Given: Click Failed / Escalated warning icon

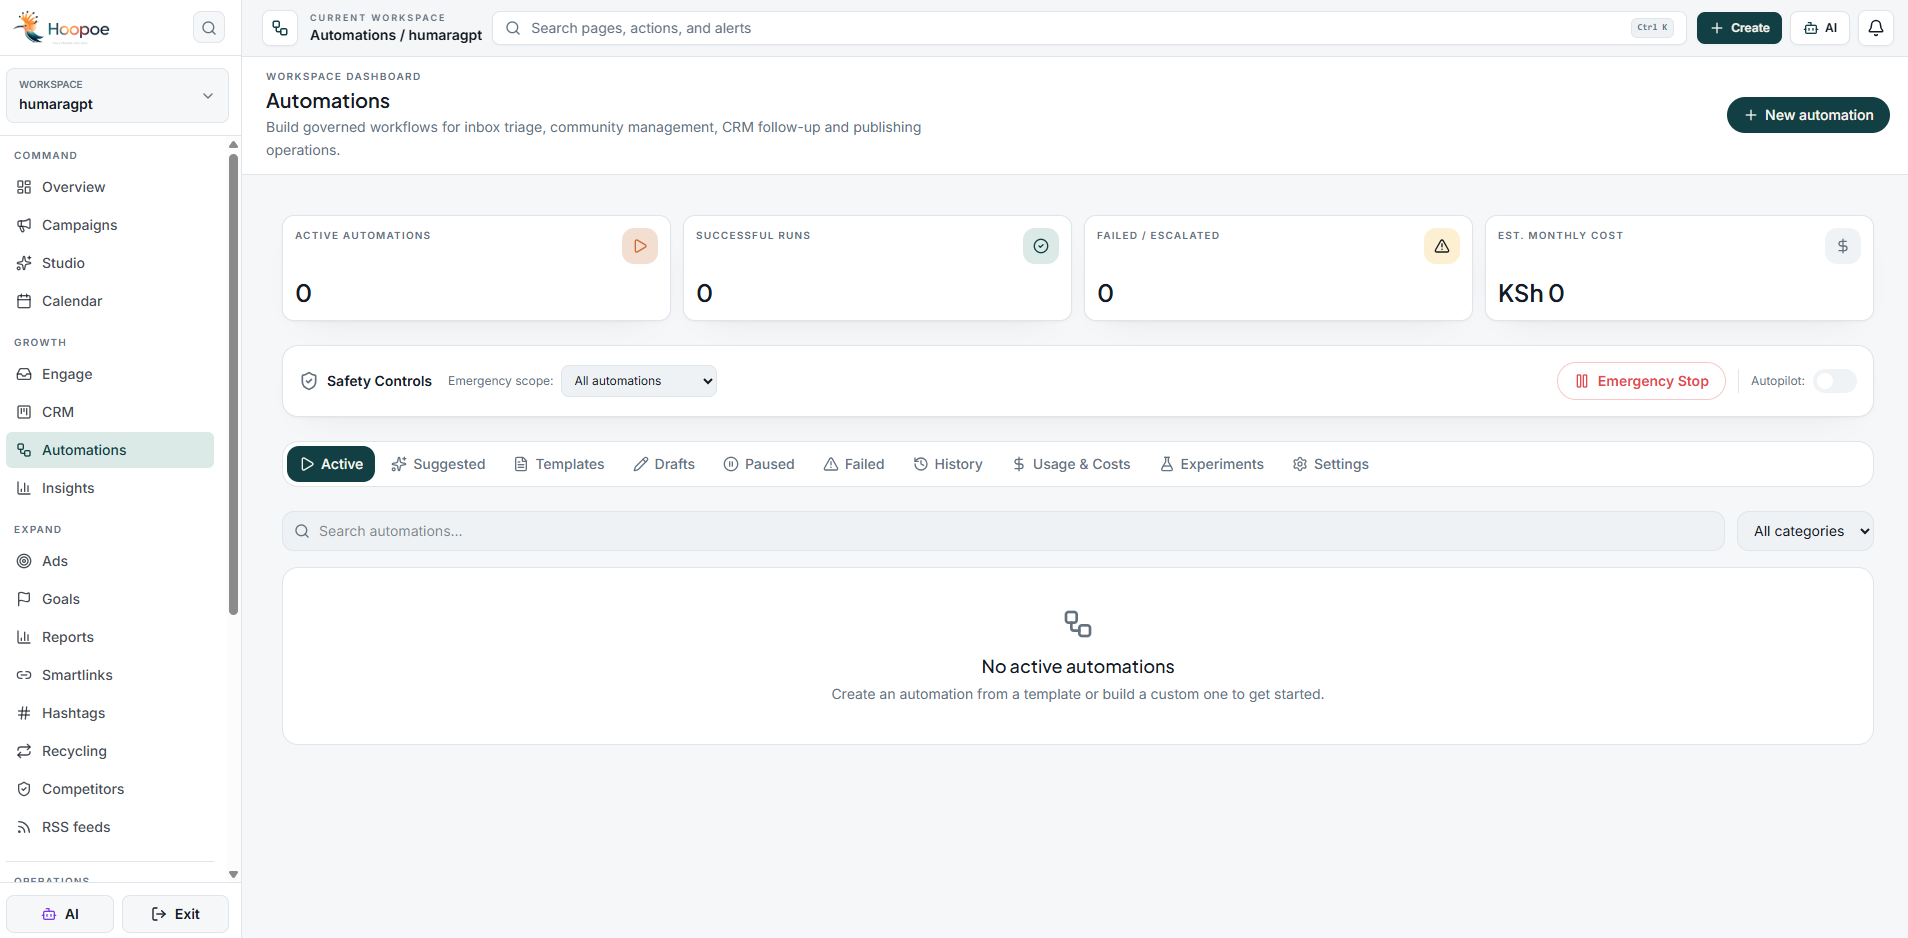Looking at the screenshot, I should (x=1442, y=246).
